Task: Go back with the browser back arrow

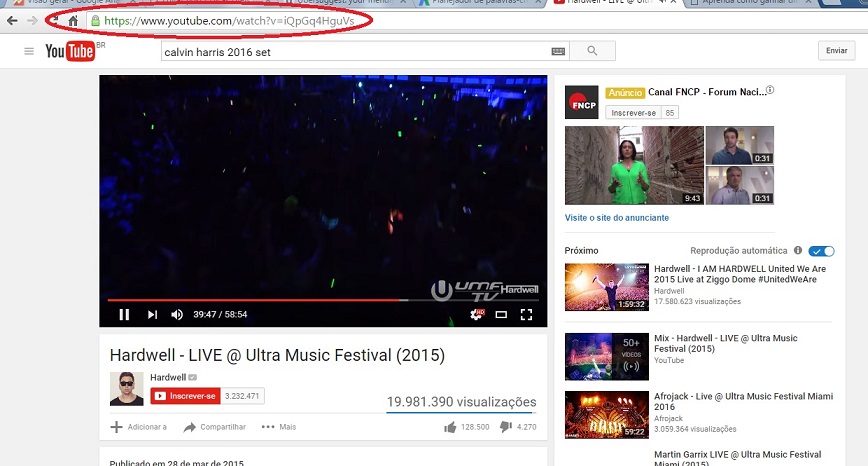Action: click(x=12, y=21)
